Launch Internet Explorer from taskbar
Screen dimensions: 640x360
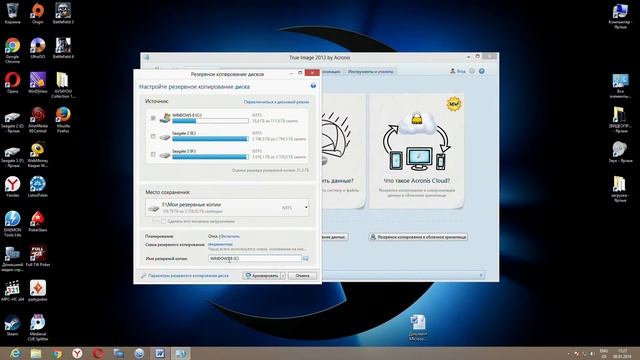pyautogui.click(x=15, y=353)
